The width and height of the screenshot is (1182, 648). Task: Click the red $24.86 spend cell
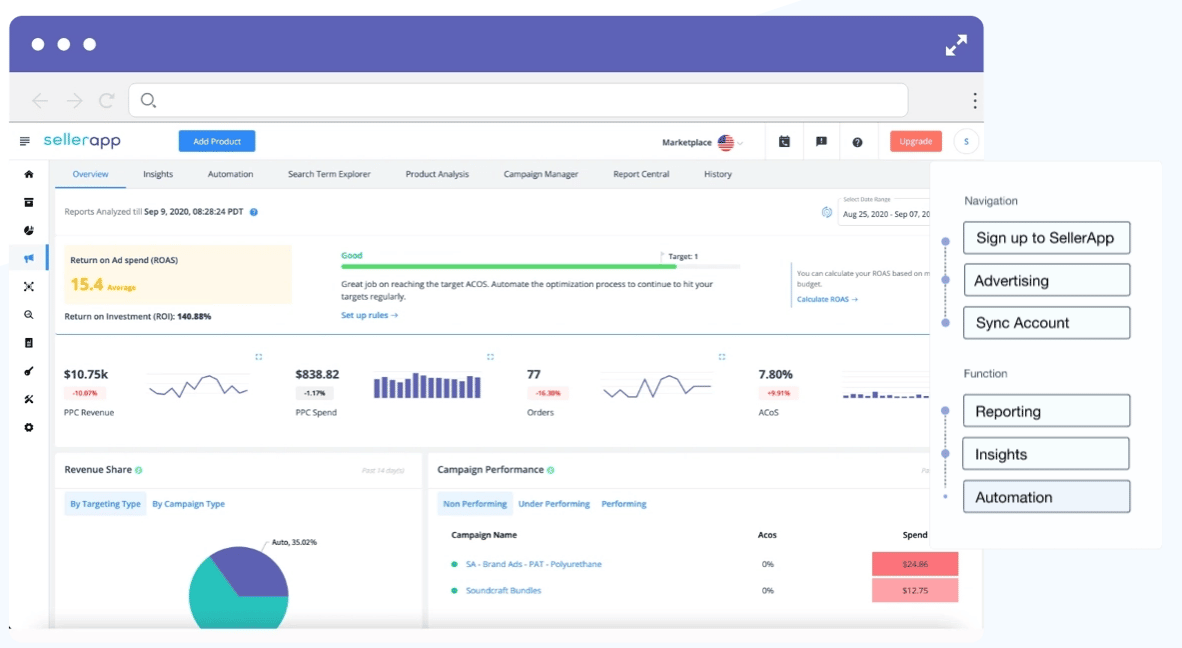[915, 564]
